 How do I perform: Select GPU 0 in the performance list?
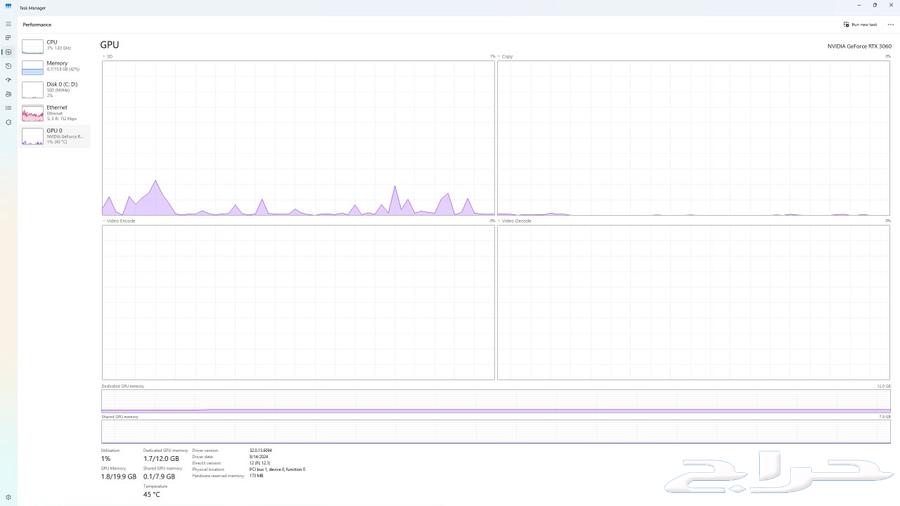pos(55,135)
